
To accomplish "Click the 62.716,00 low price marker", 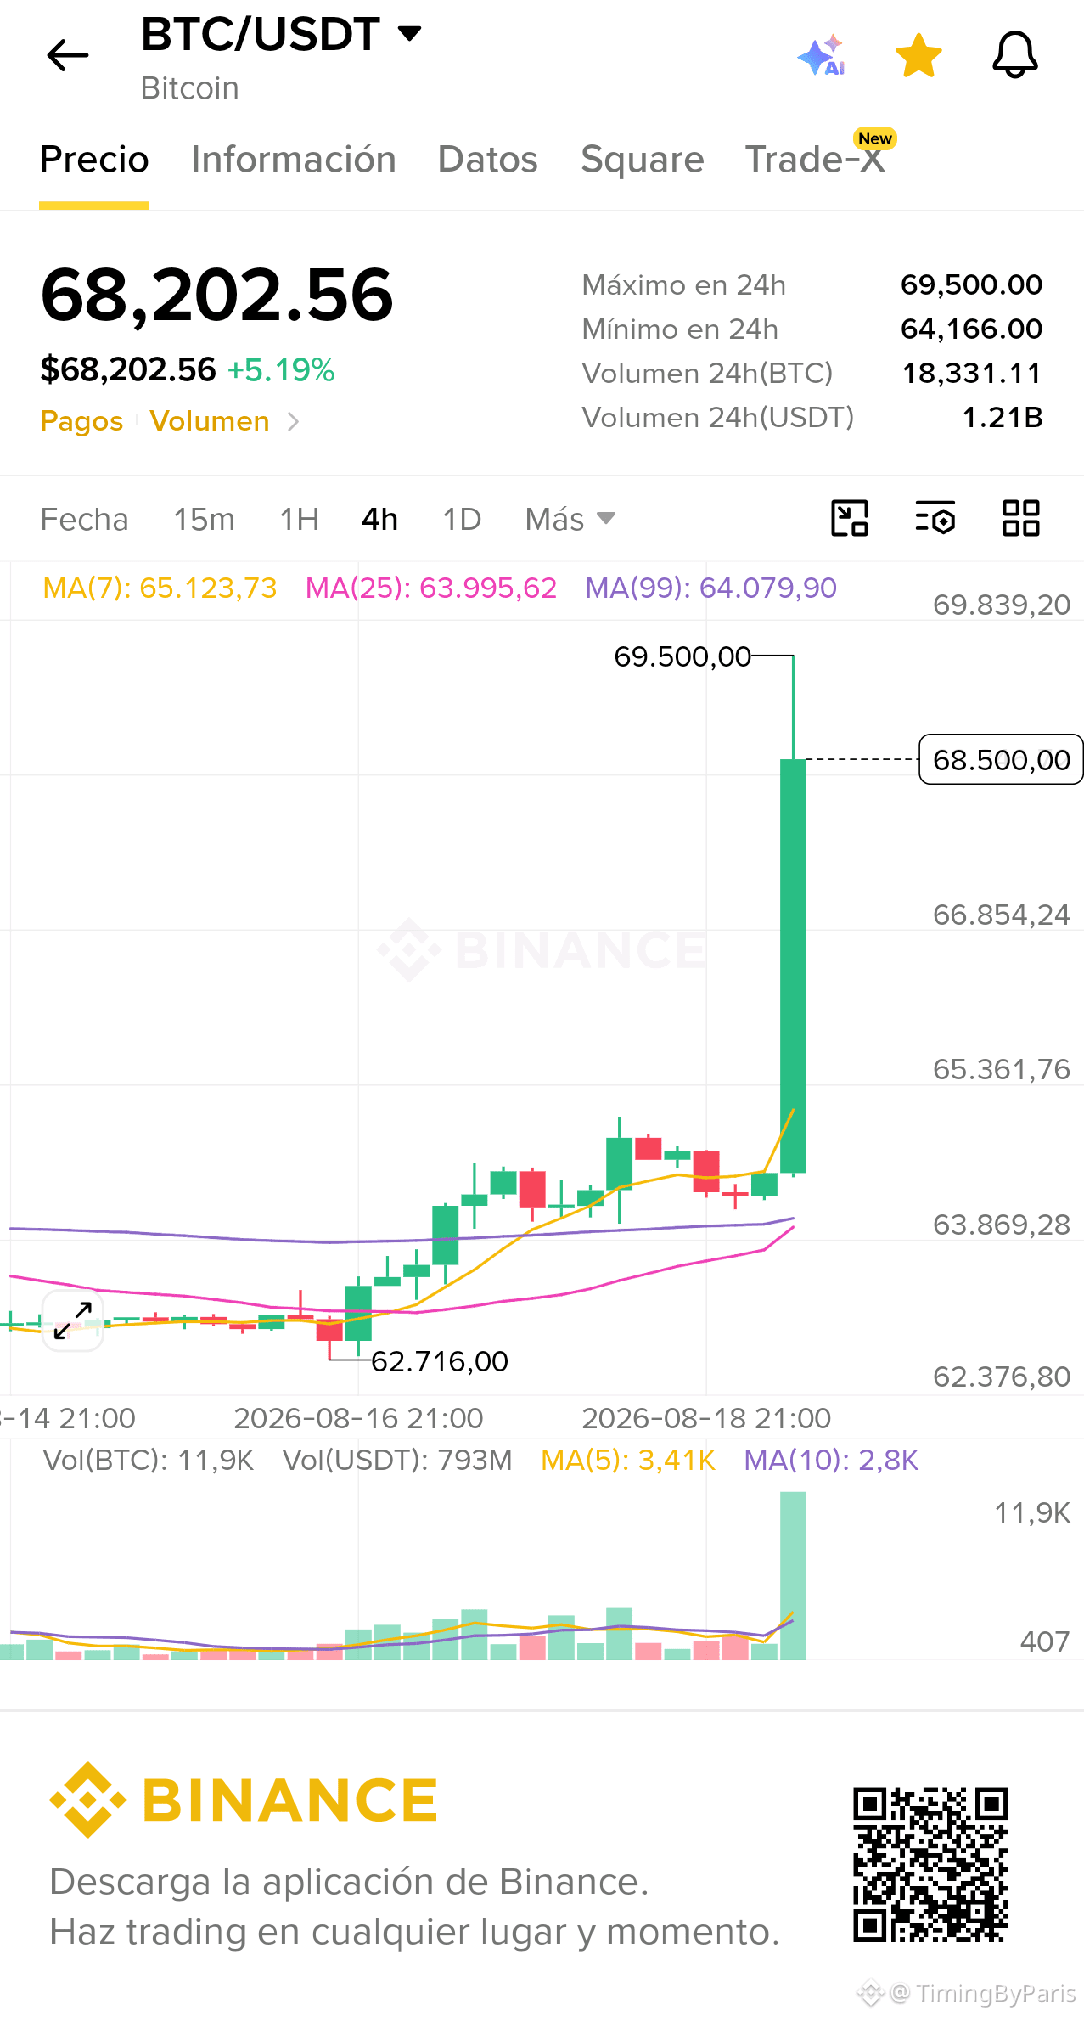I will [440, 1361].
